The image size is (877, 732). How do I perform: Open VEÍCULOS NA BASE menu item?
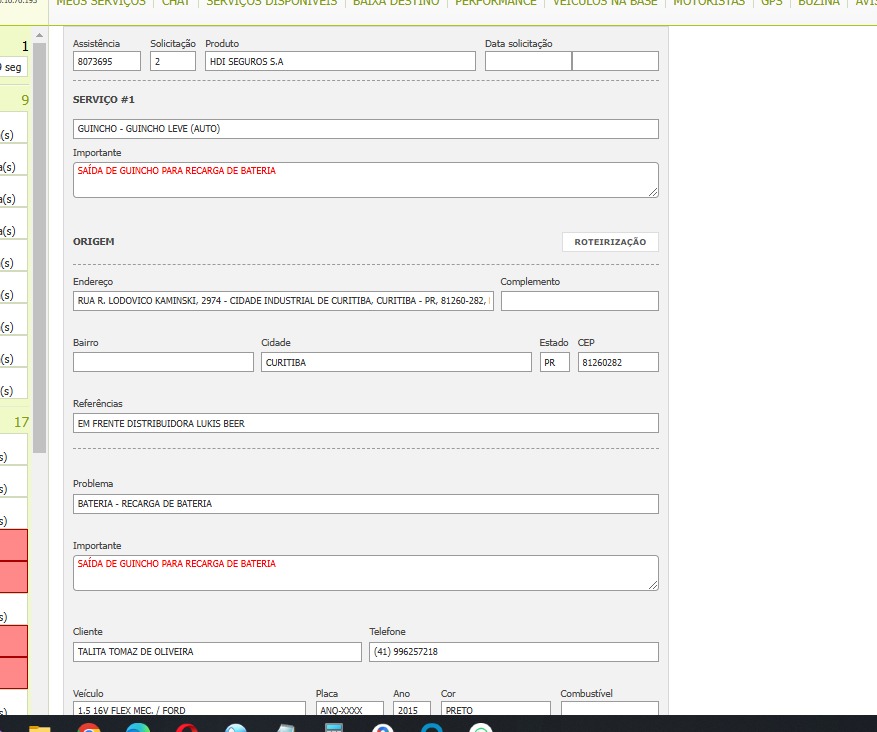pyautogui.click(x=605, y=3)
